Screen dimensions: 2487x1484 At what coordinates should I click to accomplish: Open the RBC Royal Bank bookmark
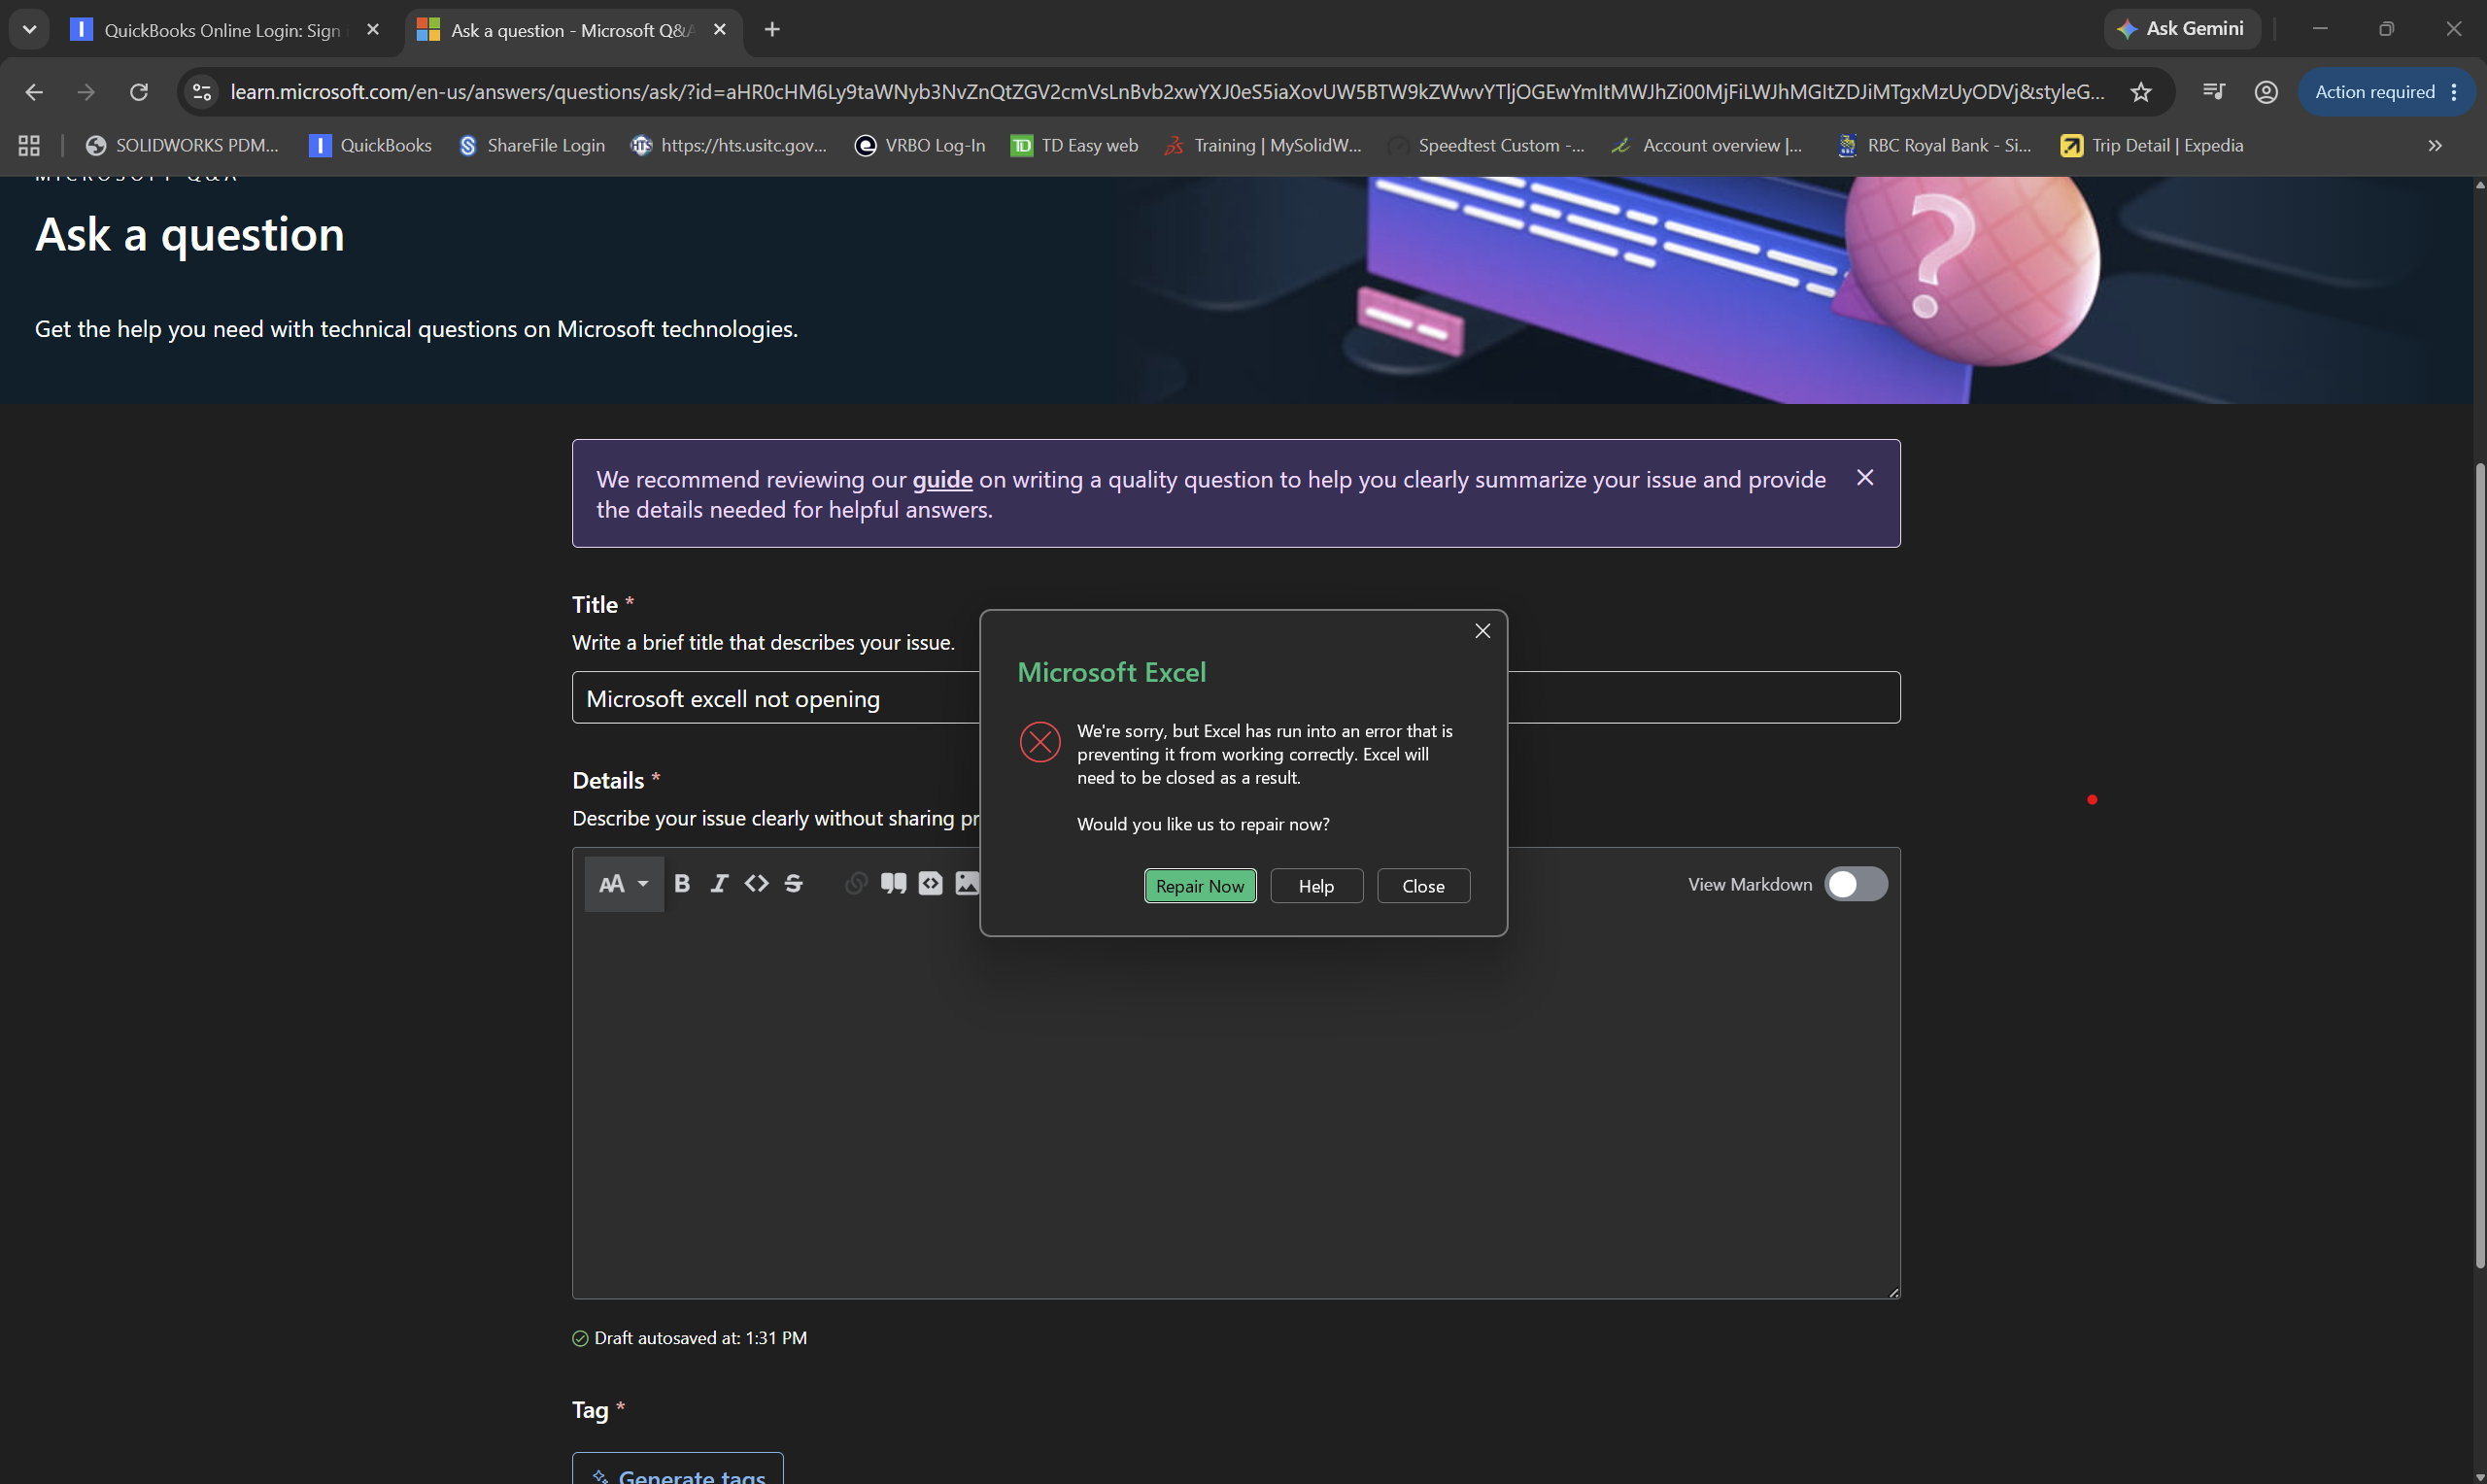coord(1934,146)
